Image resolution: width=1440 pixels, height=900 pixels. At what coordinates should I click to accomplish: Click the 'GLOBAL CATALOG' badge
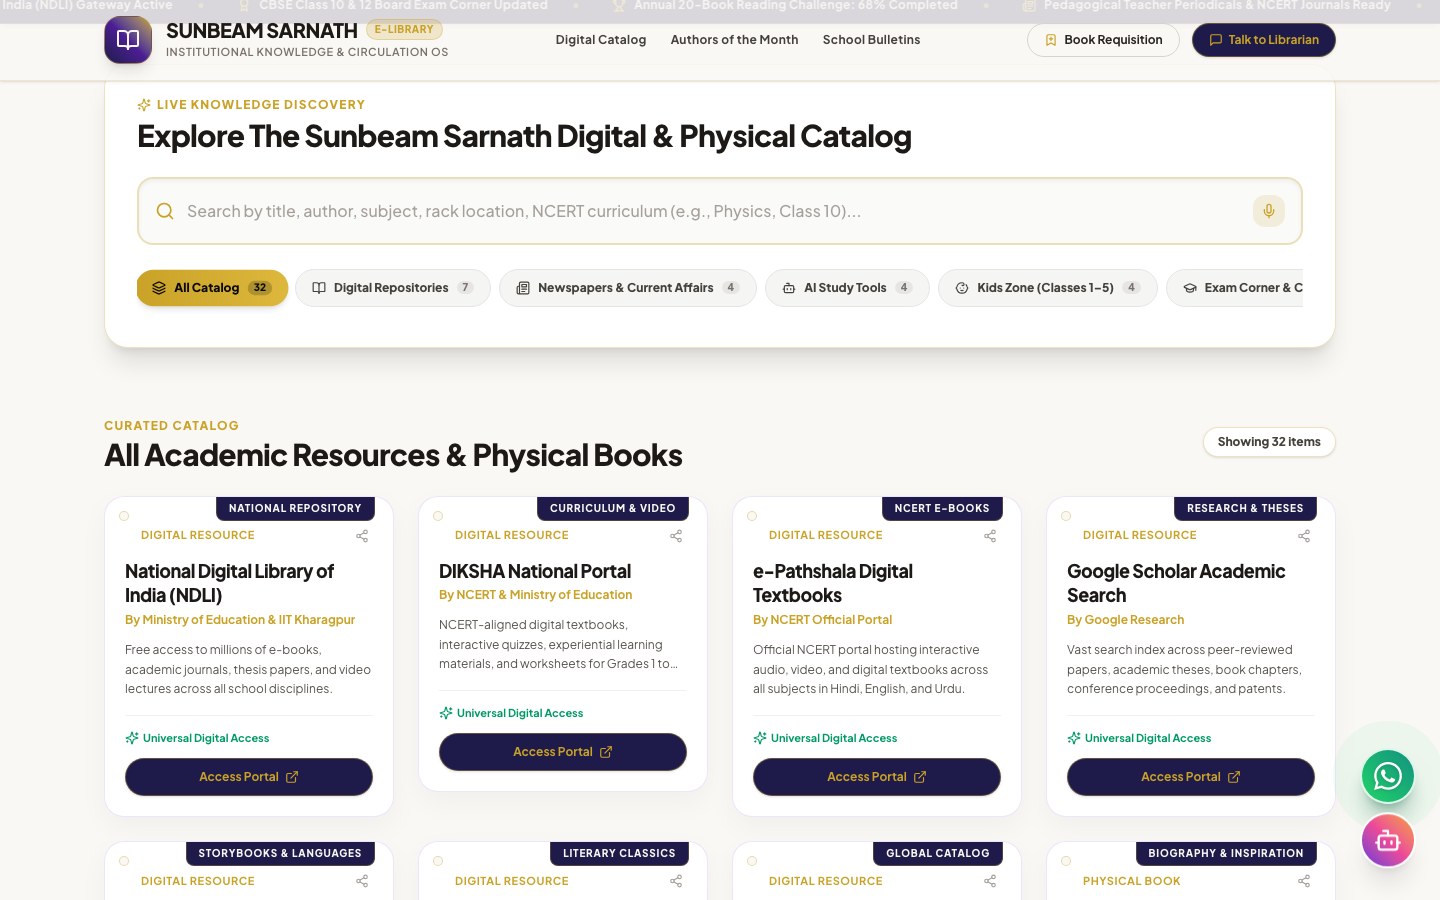point(938,853)
